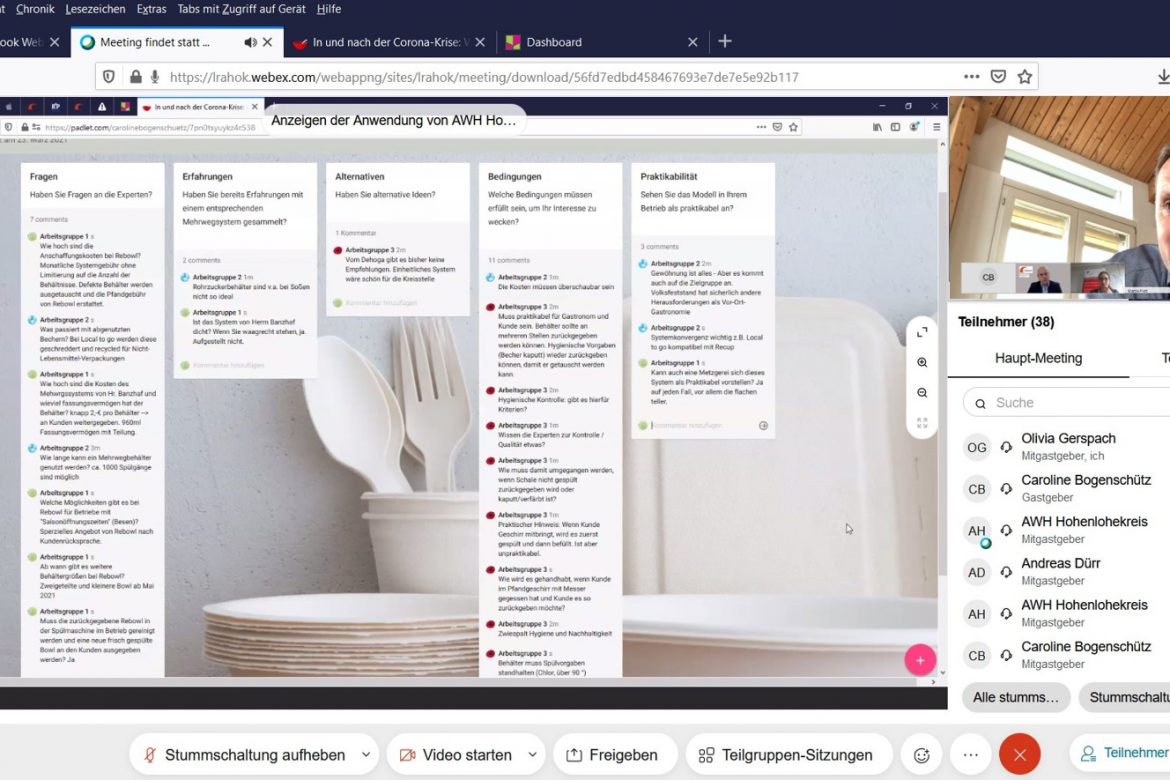
Task: Expand audio options arrow beside Stummschaltung aufheben
Action: (366, 755)
